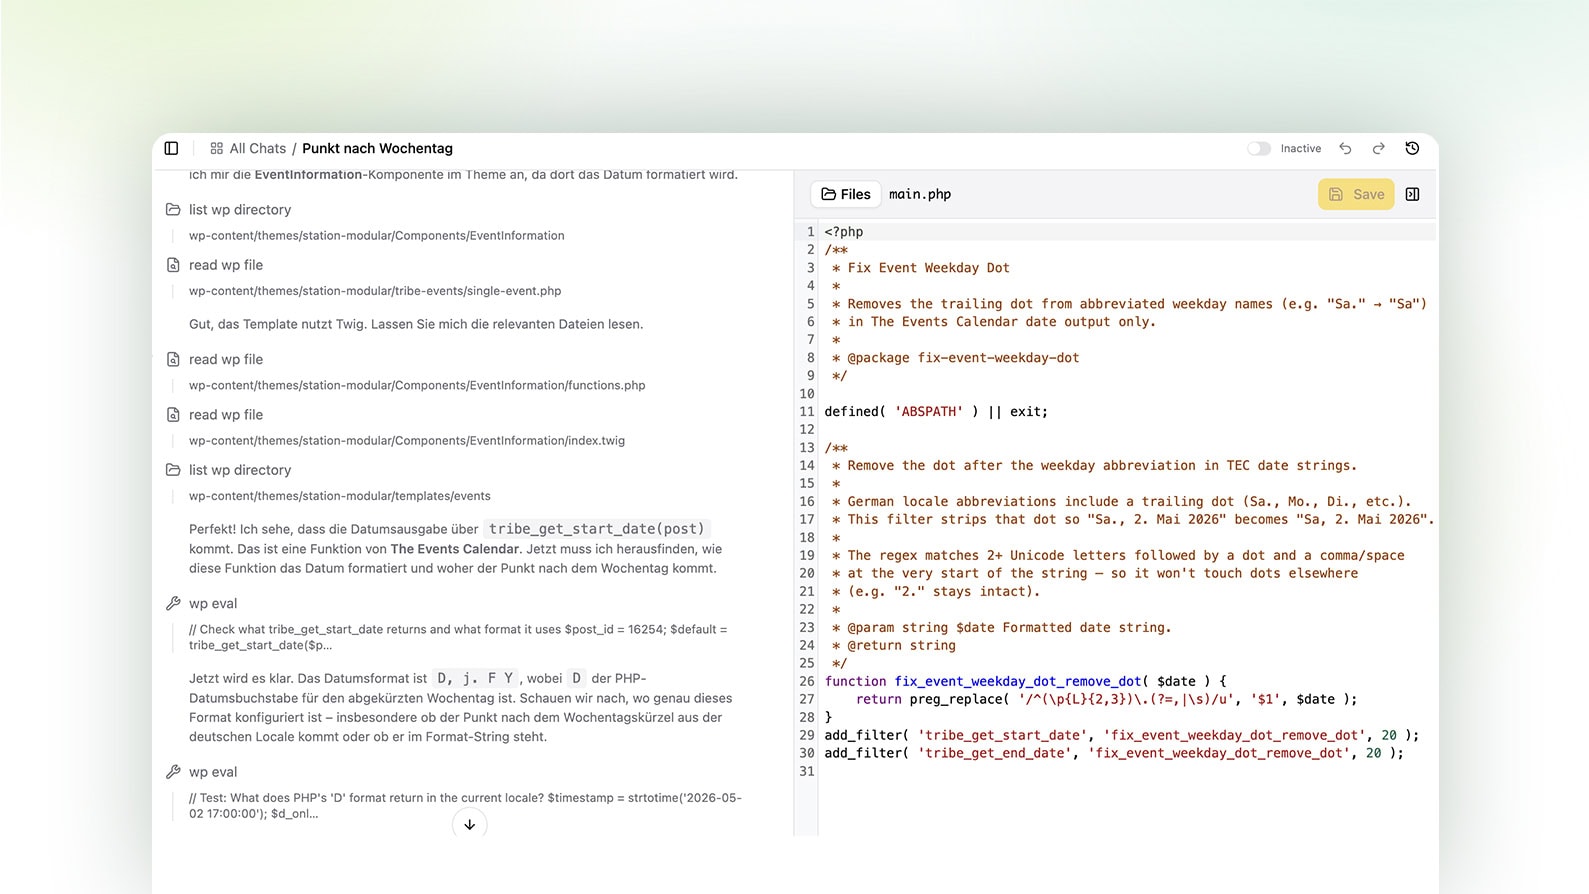Expand read wp file for single-event.php
The height and width of the screenshot is (894, 1589).
(x=226, y=265)
